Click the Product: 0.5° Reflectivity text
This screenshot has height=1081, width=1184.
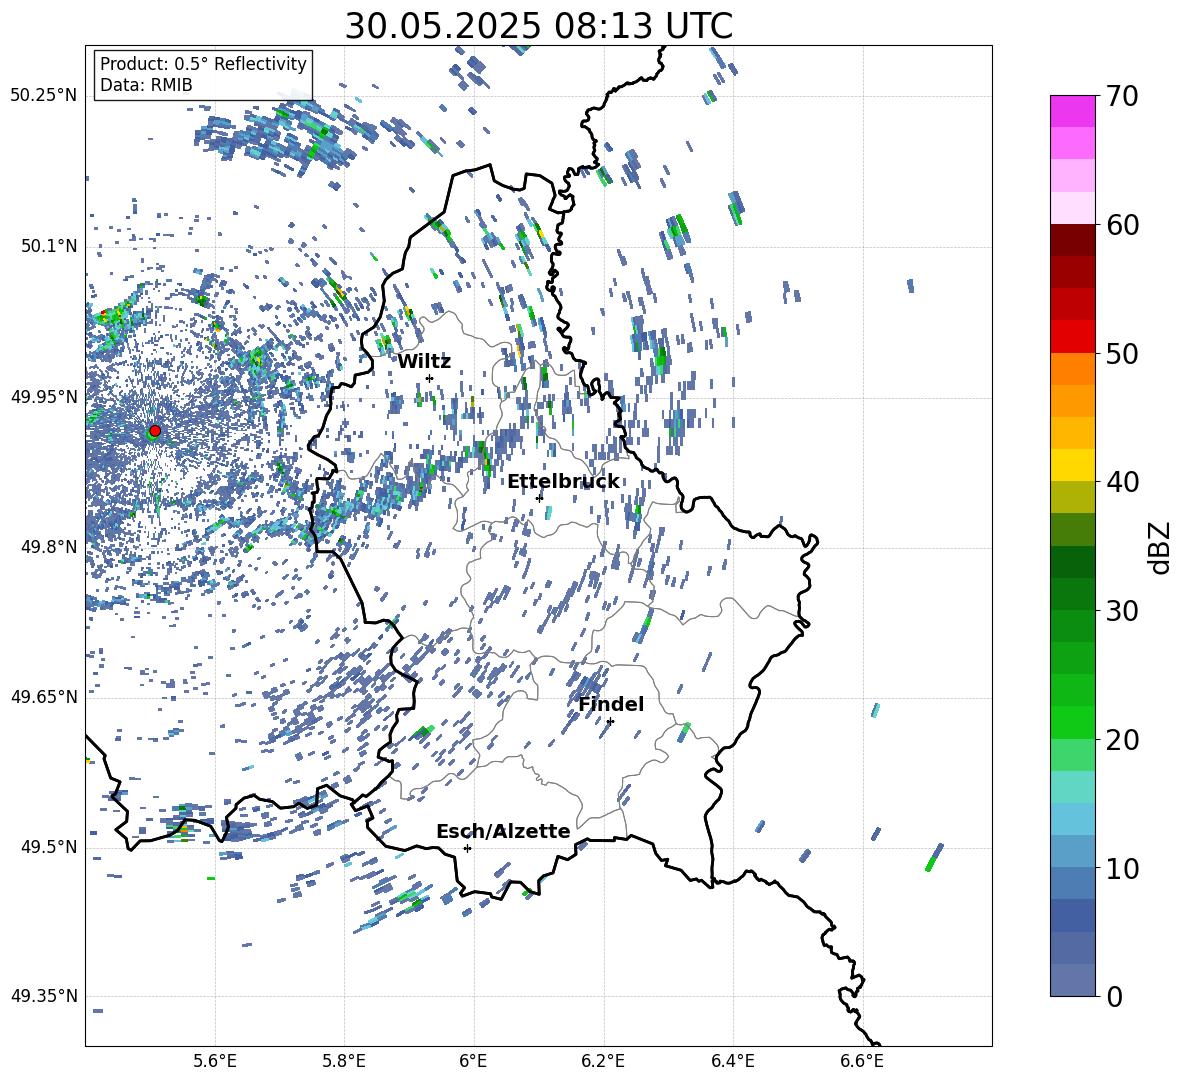coord(203,63)
